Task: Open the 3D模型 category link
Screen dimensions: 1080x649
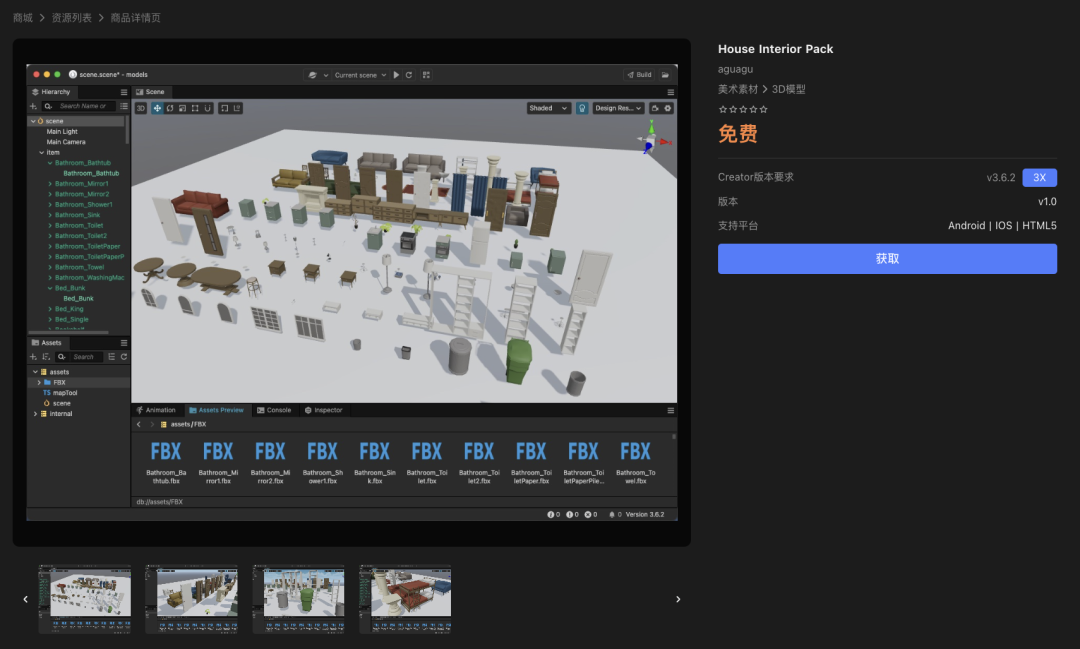Action: [789, 89]
